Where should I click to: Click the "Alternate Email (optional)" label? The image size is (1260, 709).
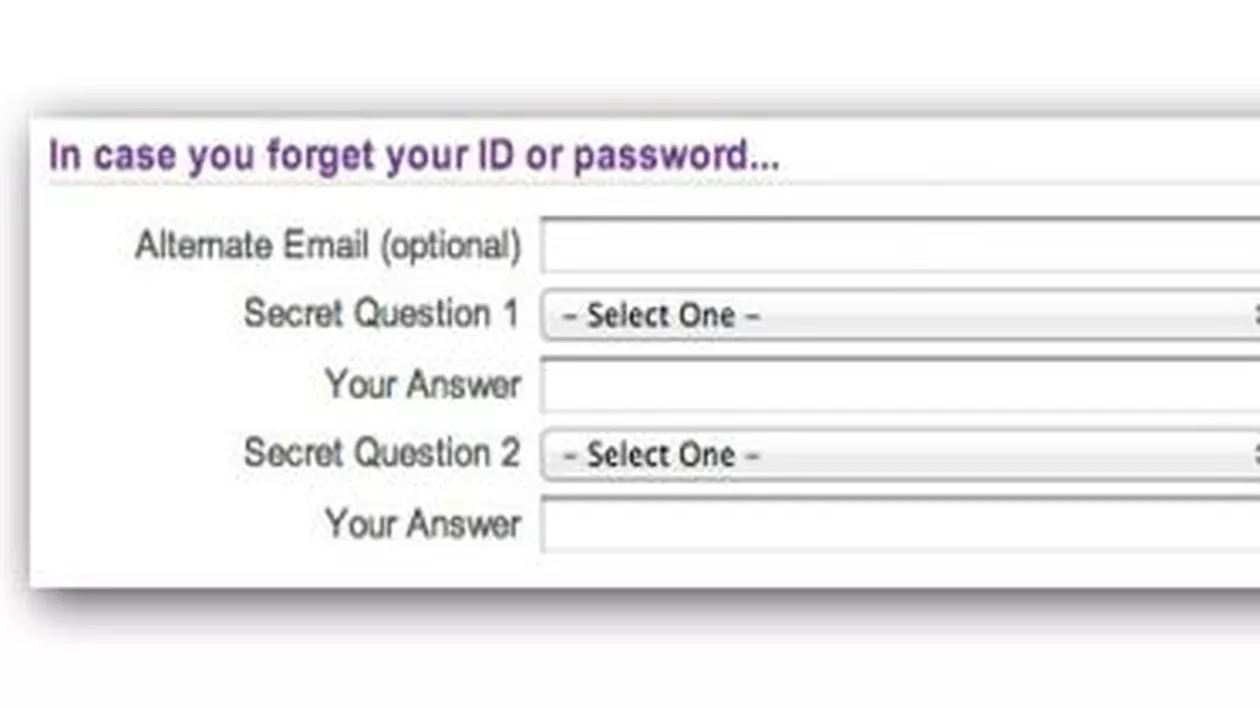328,246
